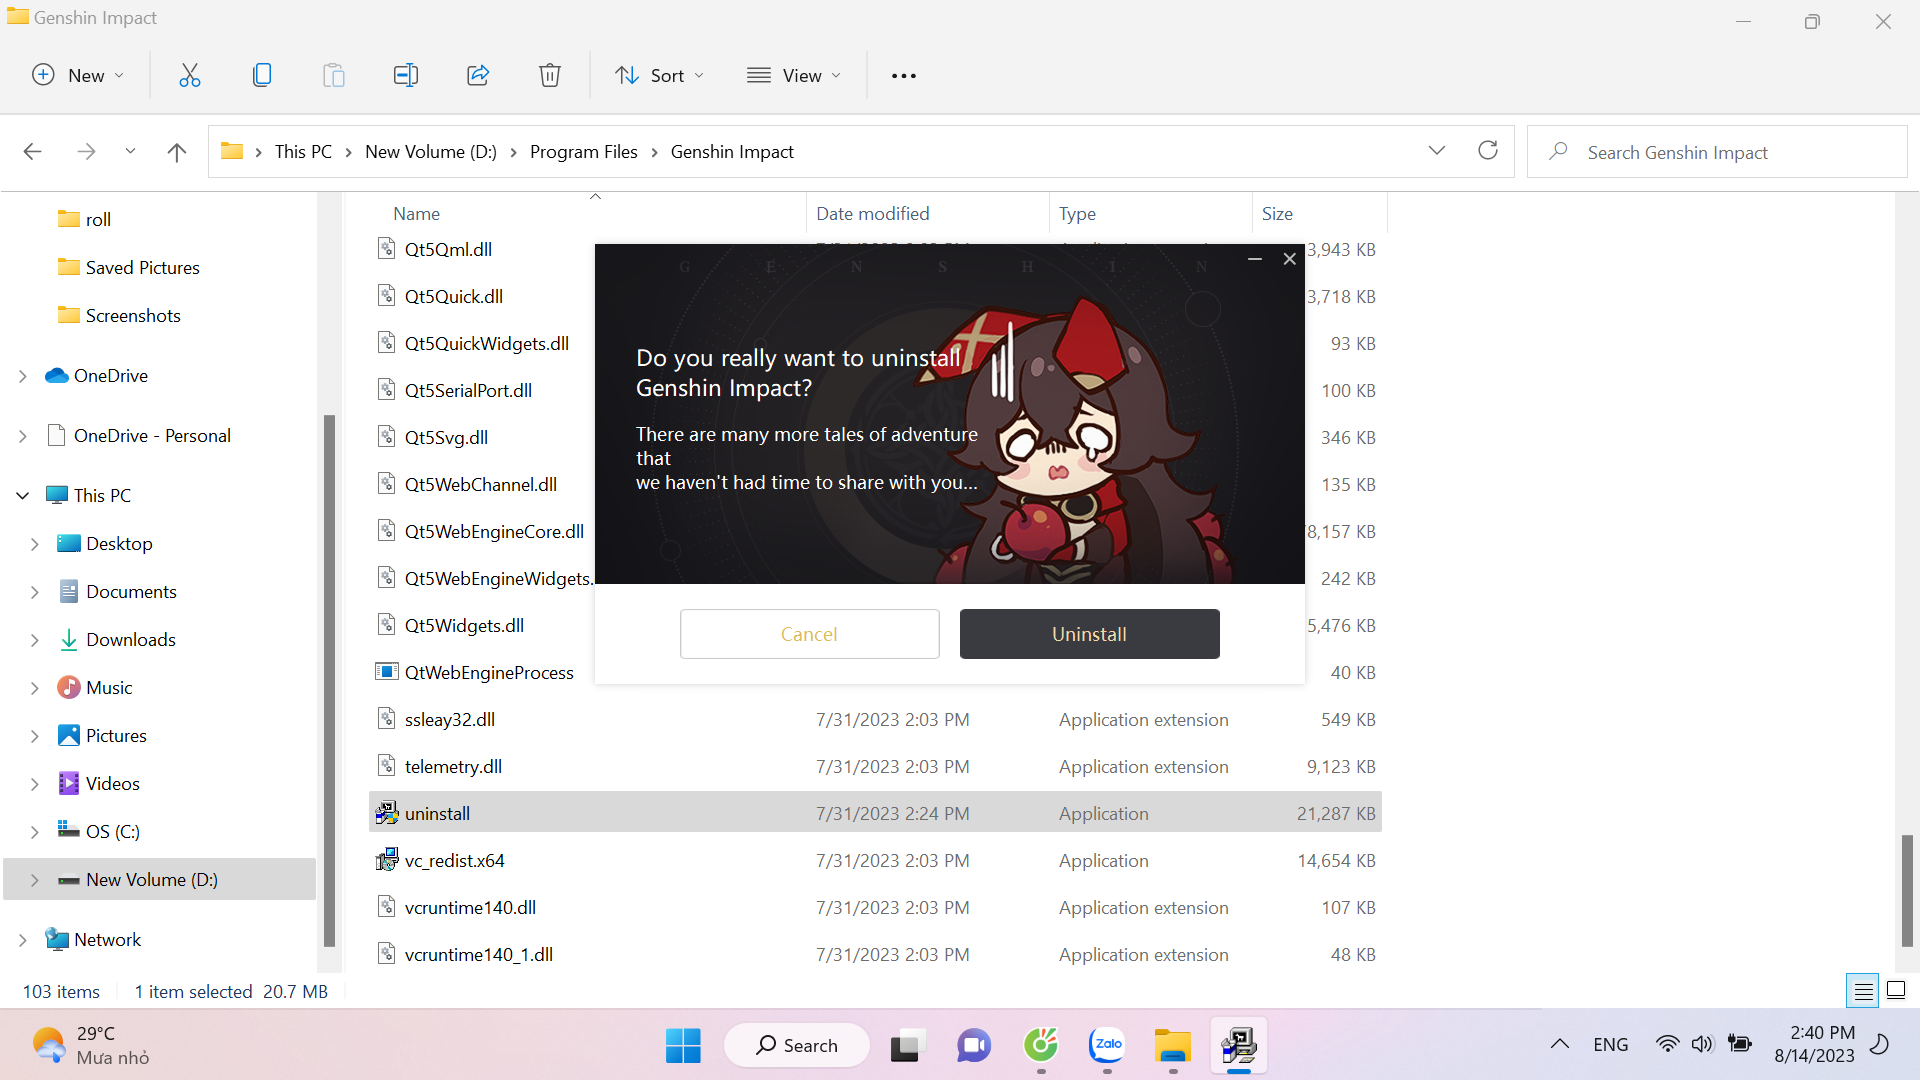Collapse the This PC tree node
1920x1080 pixels.
(x=23, y=496)
